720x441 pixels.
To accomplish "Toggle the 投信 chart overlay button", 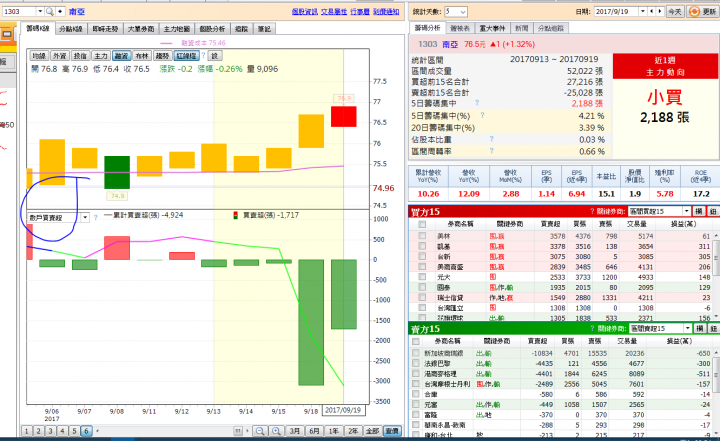I will point(80,56).
